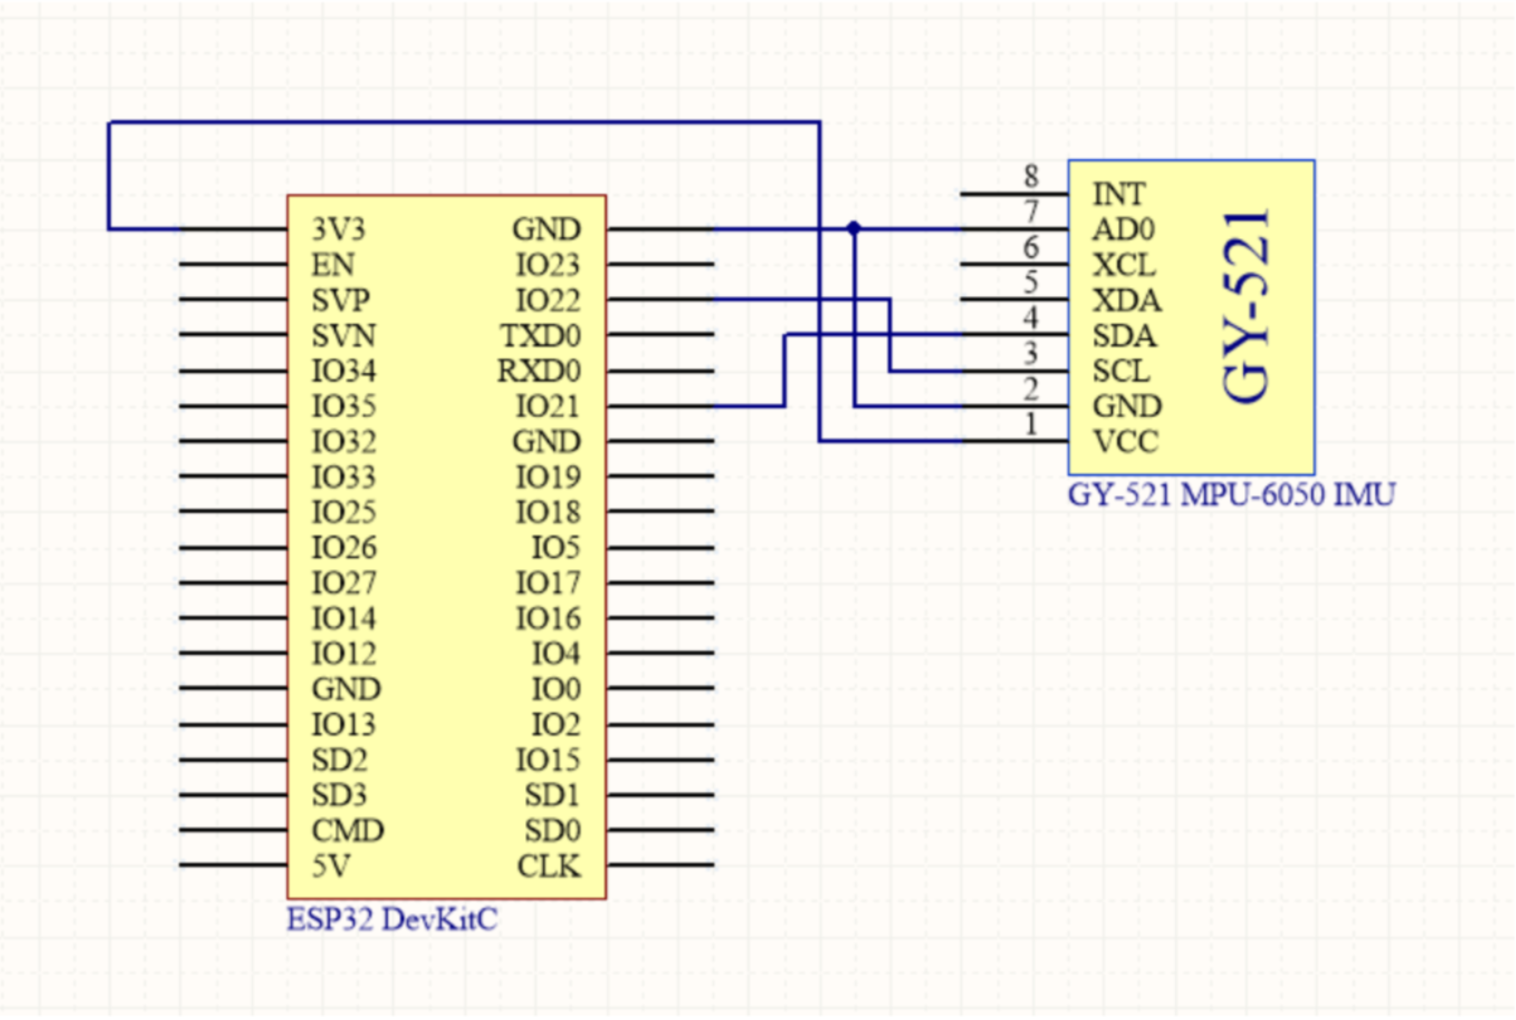Click the IO18 pin label
This screenshot has width=1516, height=1020.
coord(547,512)
